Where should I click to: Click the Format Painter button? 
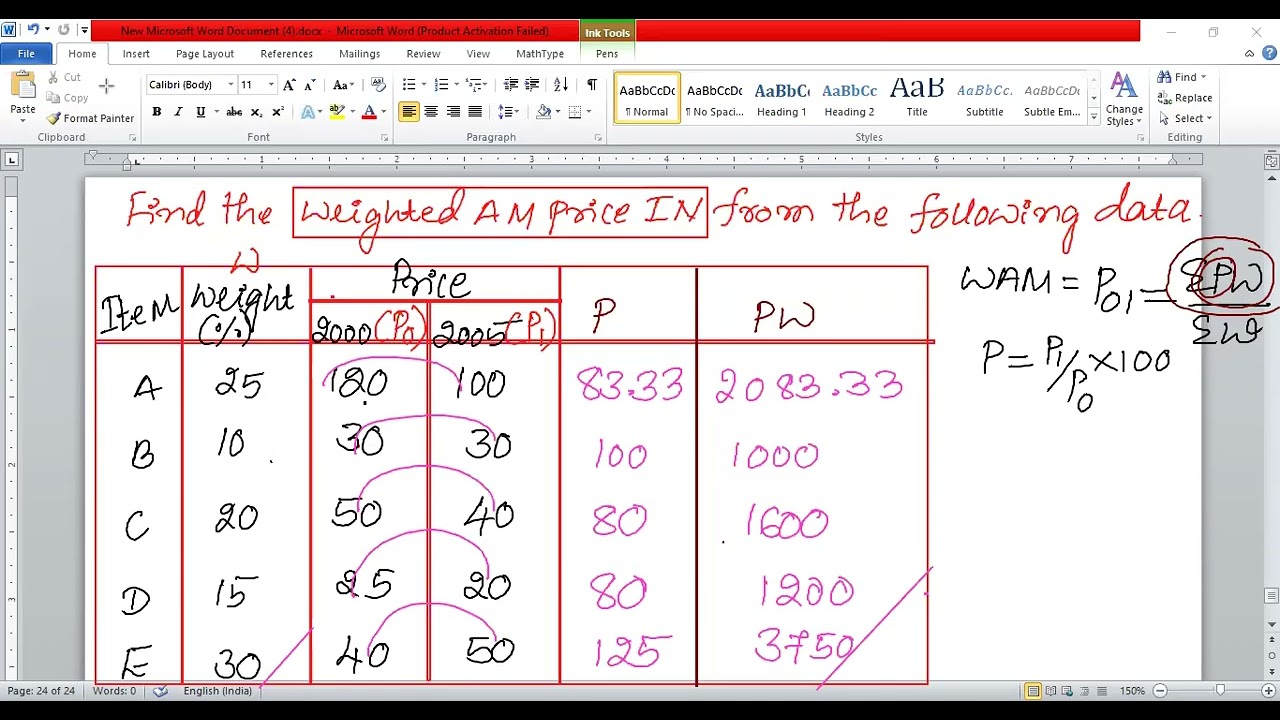(90, 118)
